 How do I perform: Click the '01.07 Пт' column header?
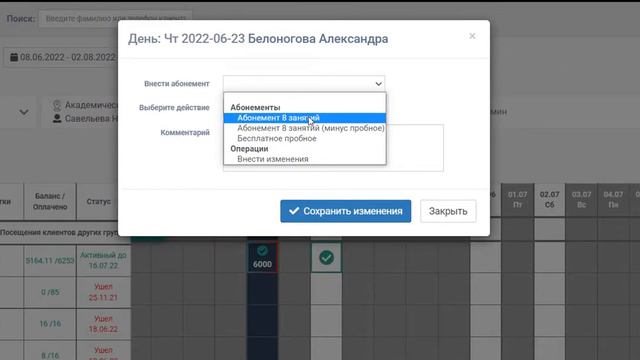(x=517, y=200)
